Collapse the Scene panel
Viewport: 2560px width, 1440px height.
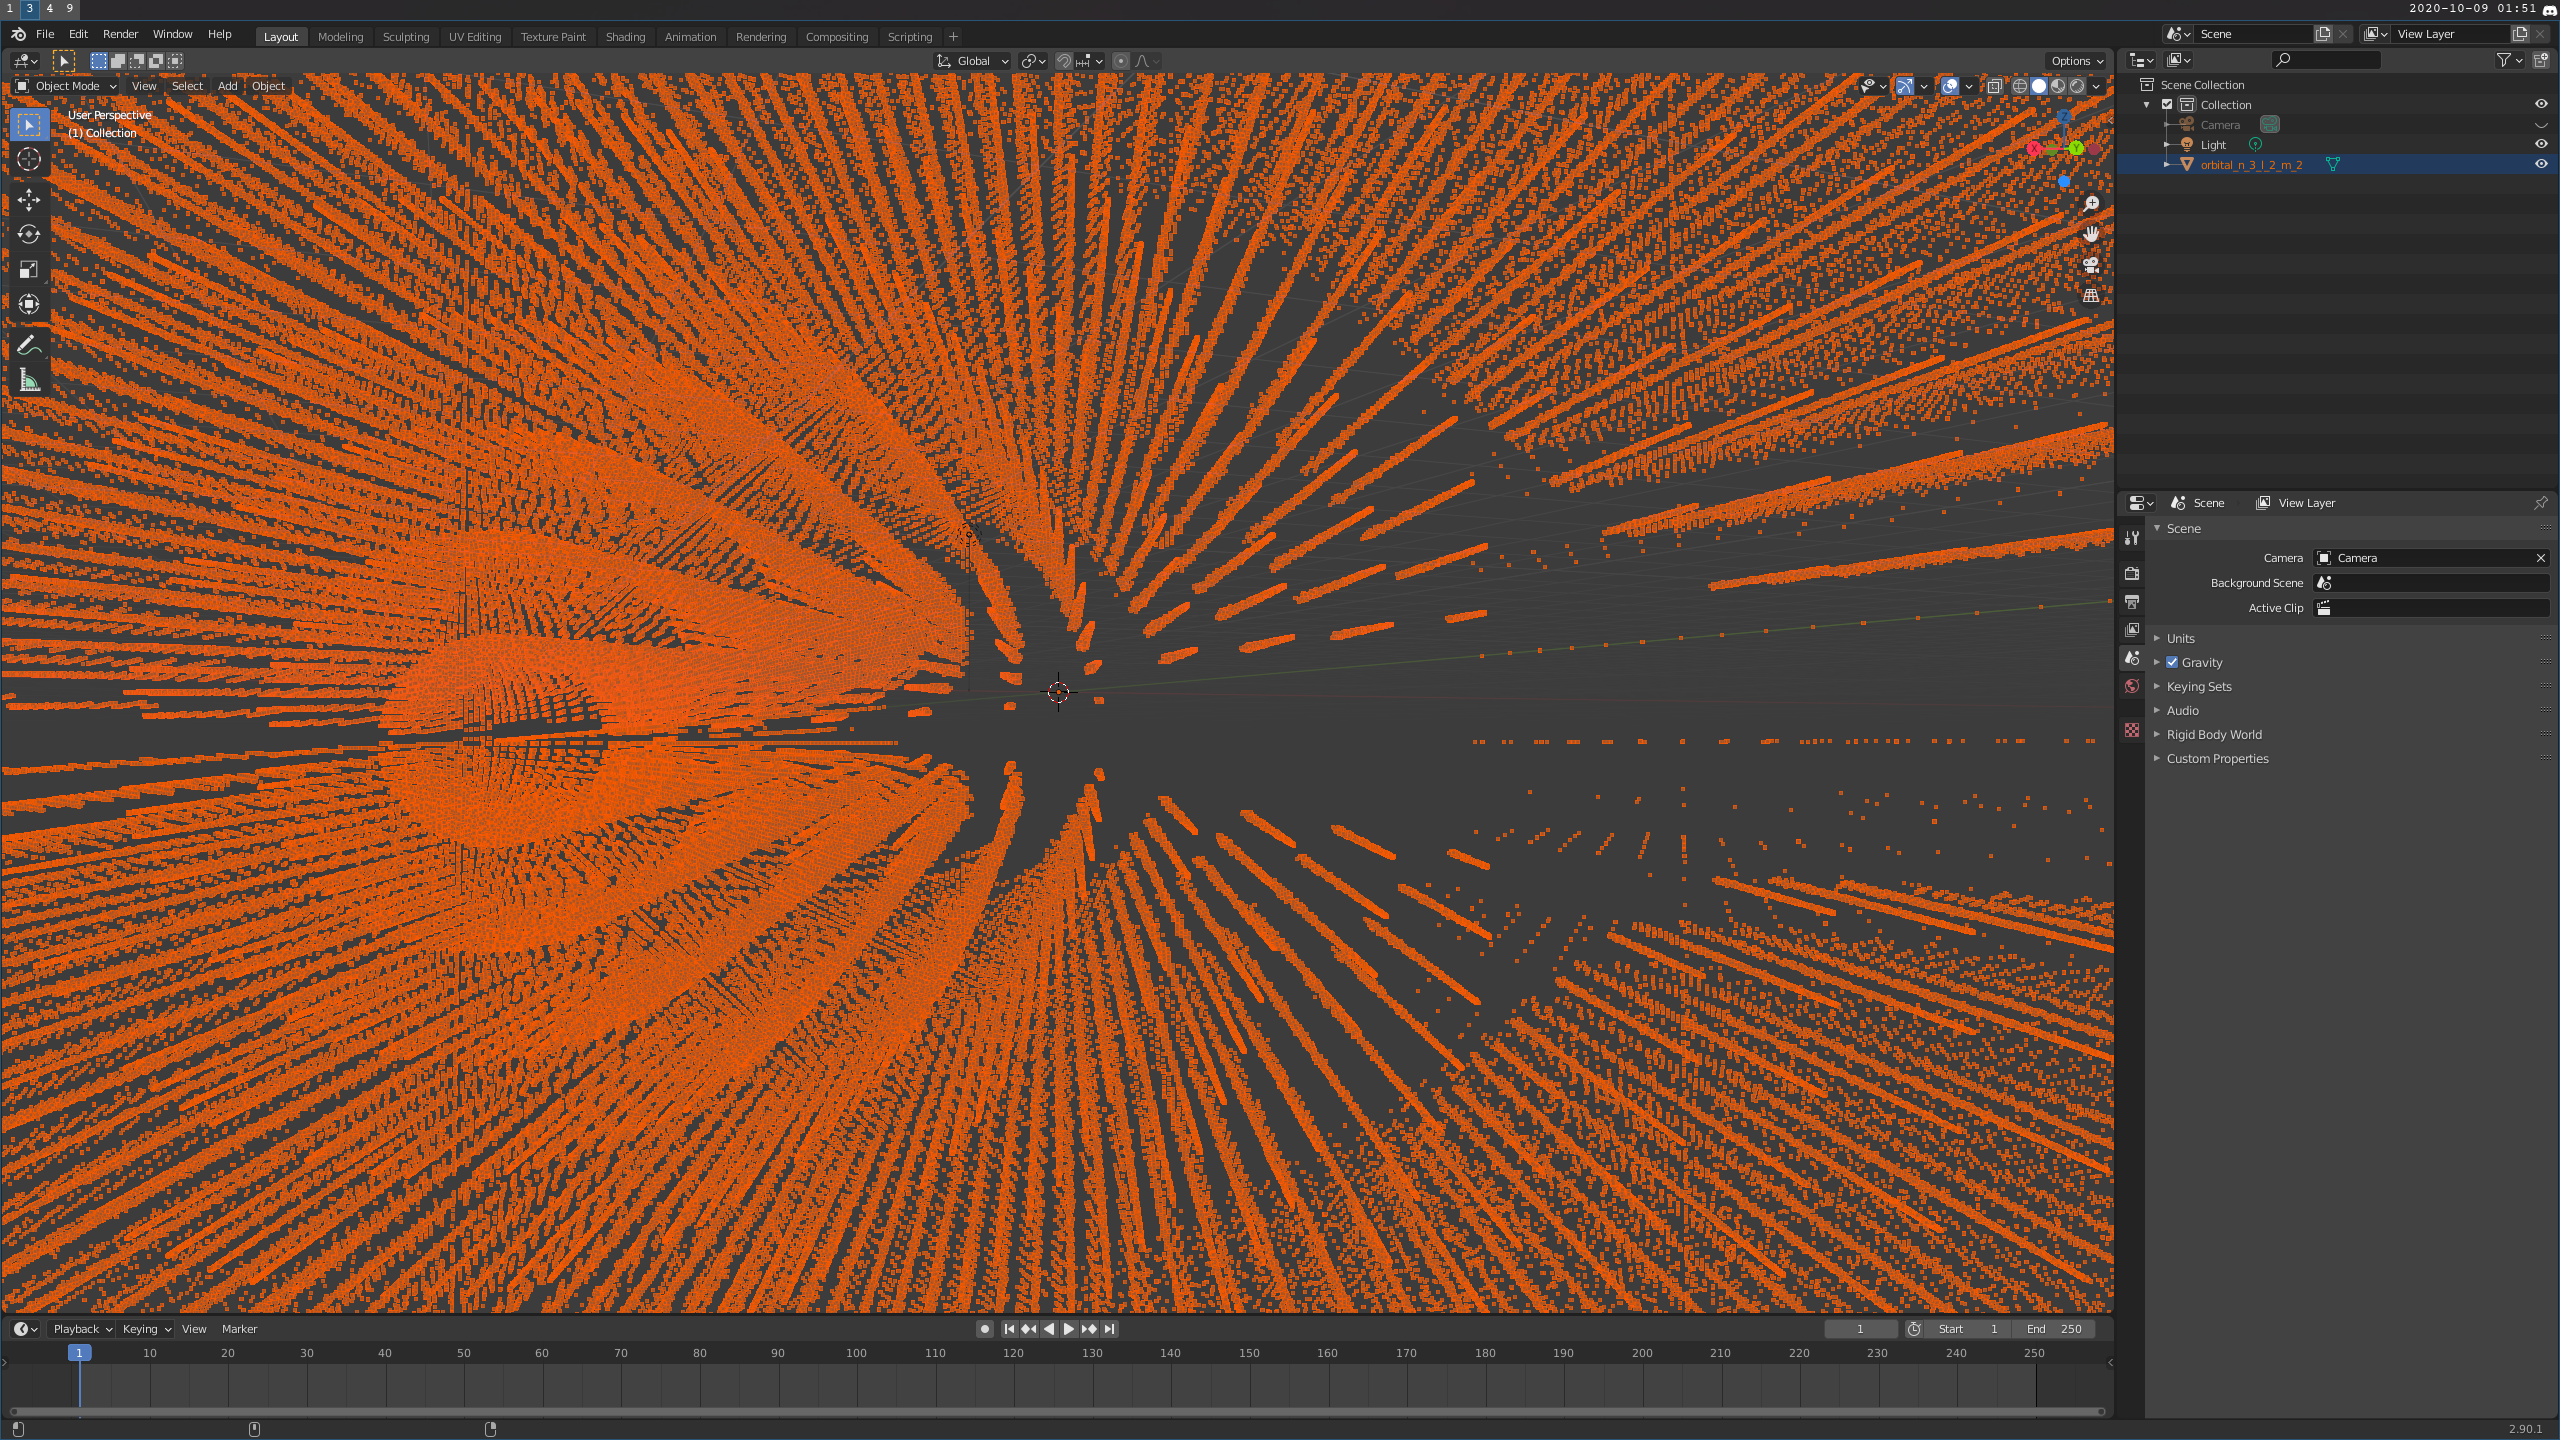(x=2183, y=528)
